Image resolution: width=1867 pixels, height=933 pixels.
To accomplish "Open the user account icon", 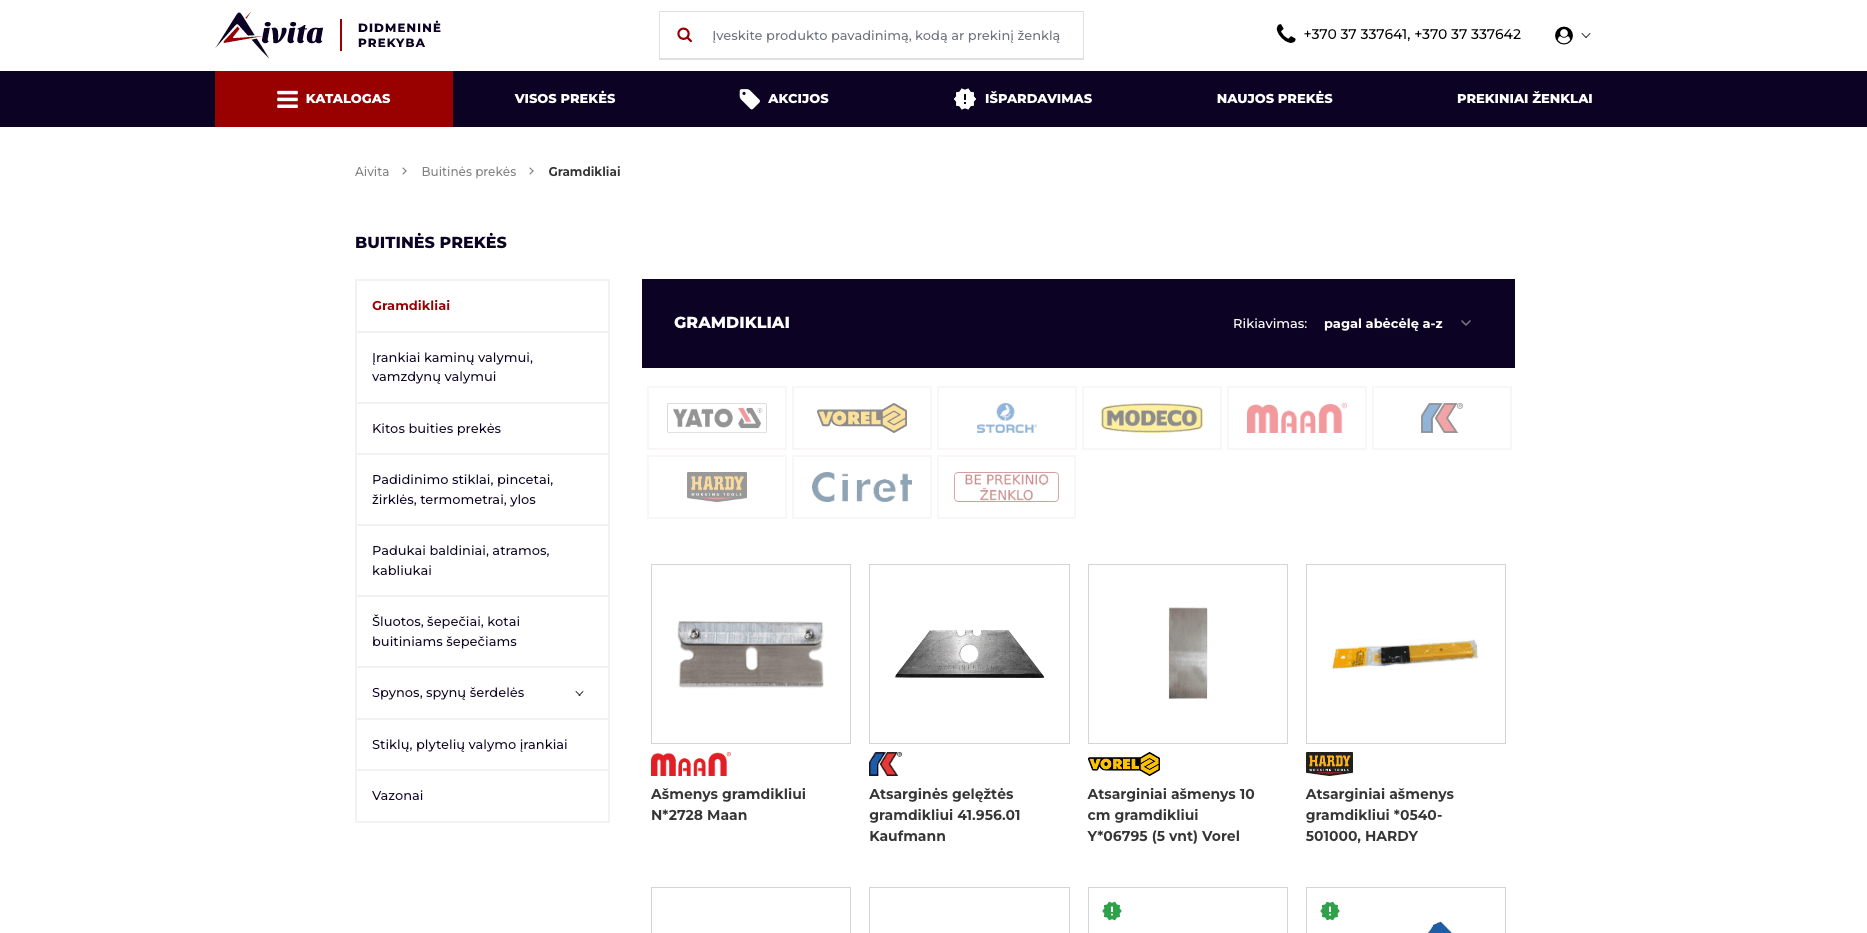I will [x=1564, y=36].
